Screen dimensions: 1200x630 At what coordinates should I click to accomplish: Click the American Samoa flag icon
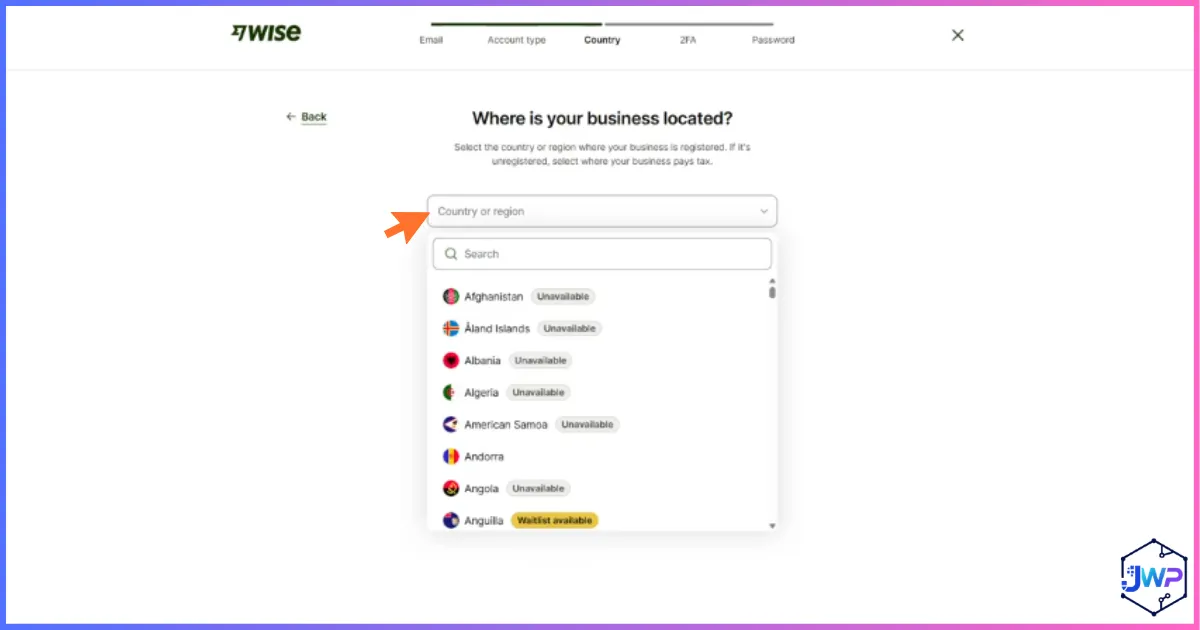(x=451, y=424)
